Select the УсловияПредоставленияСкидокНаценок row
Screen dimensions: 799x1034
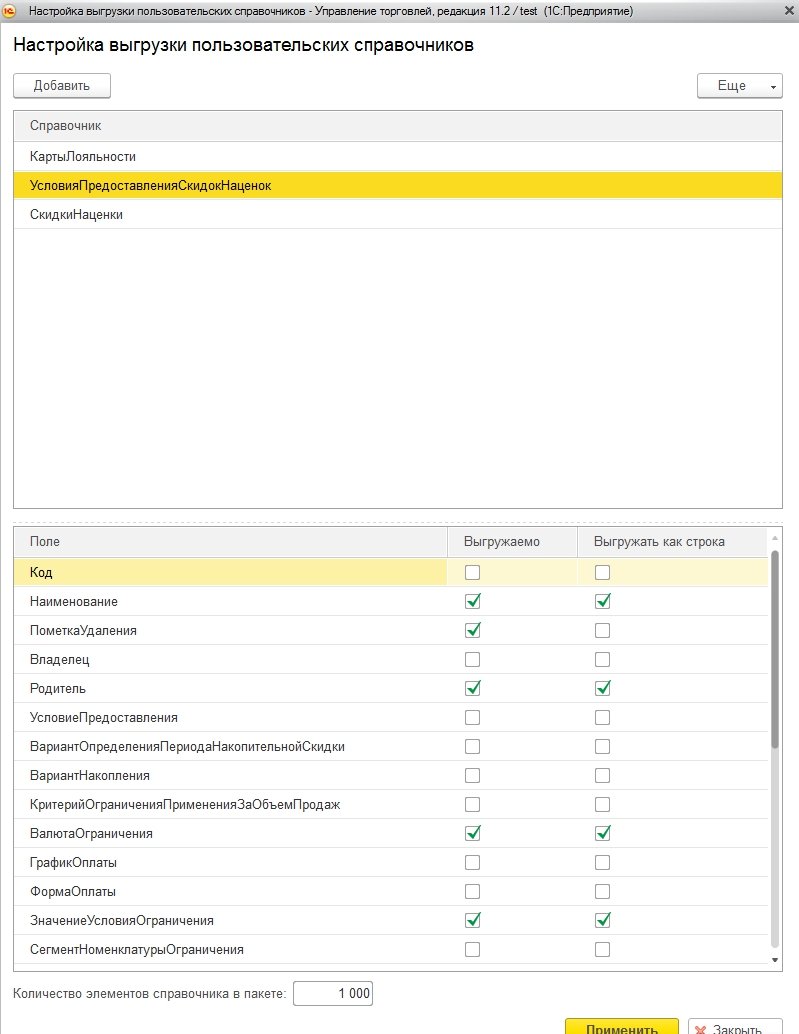click(398, 185)
